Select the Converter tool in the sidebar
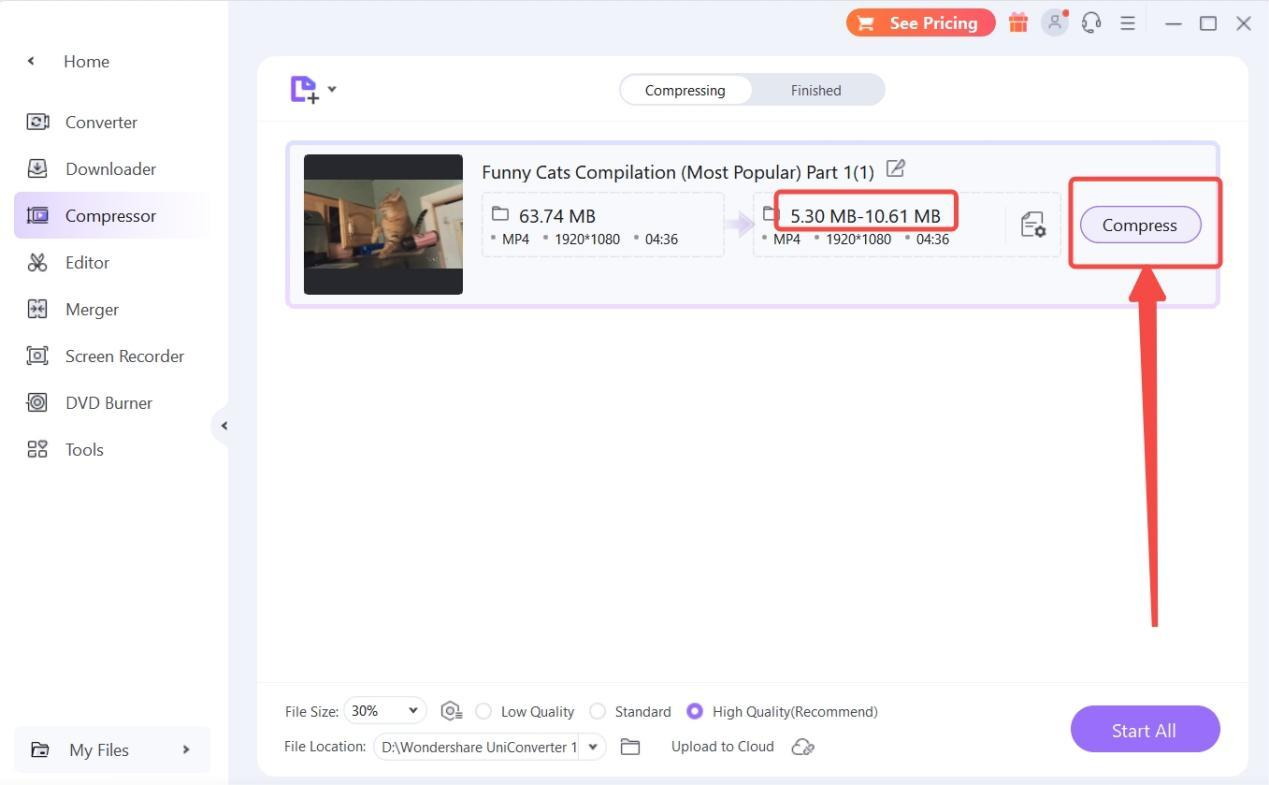 (x=100, y=122)
